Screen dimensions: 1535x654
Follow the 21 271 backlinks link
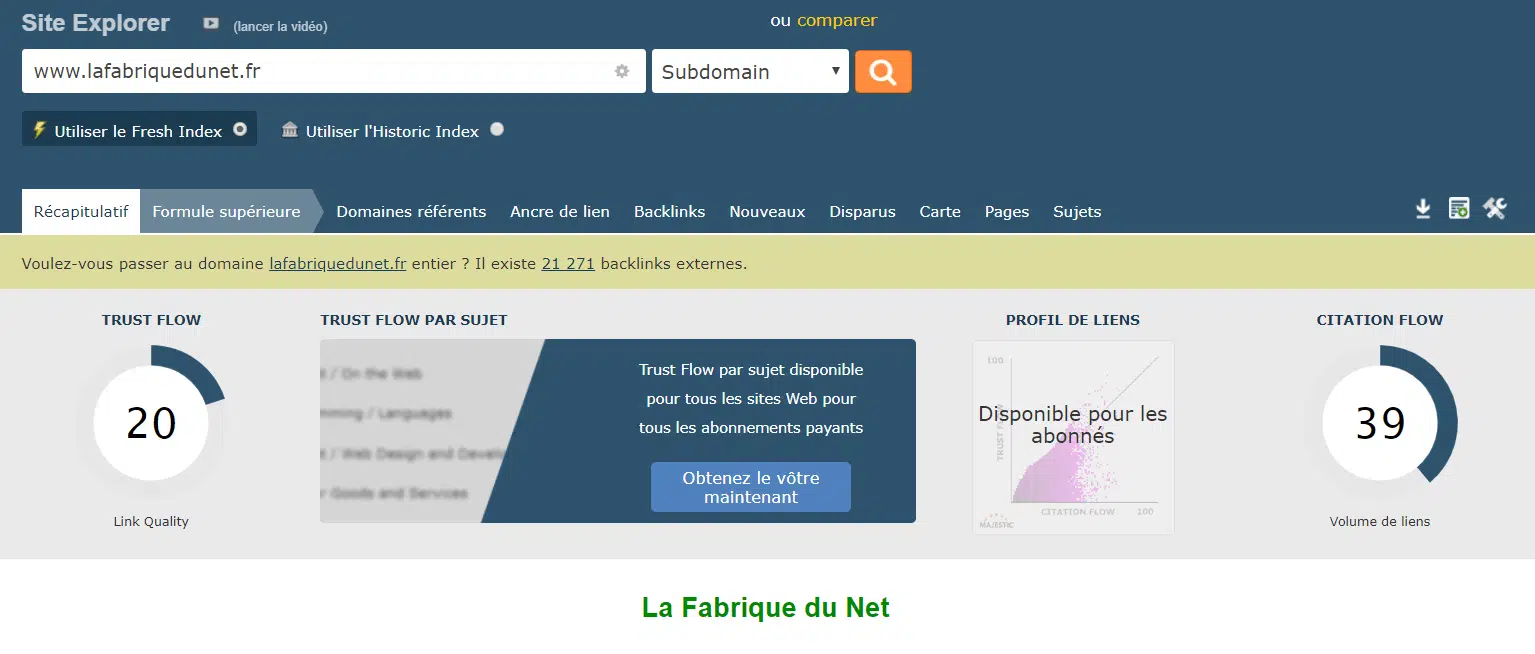(x=567, y=263)
